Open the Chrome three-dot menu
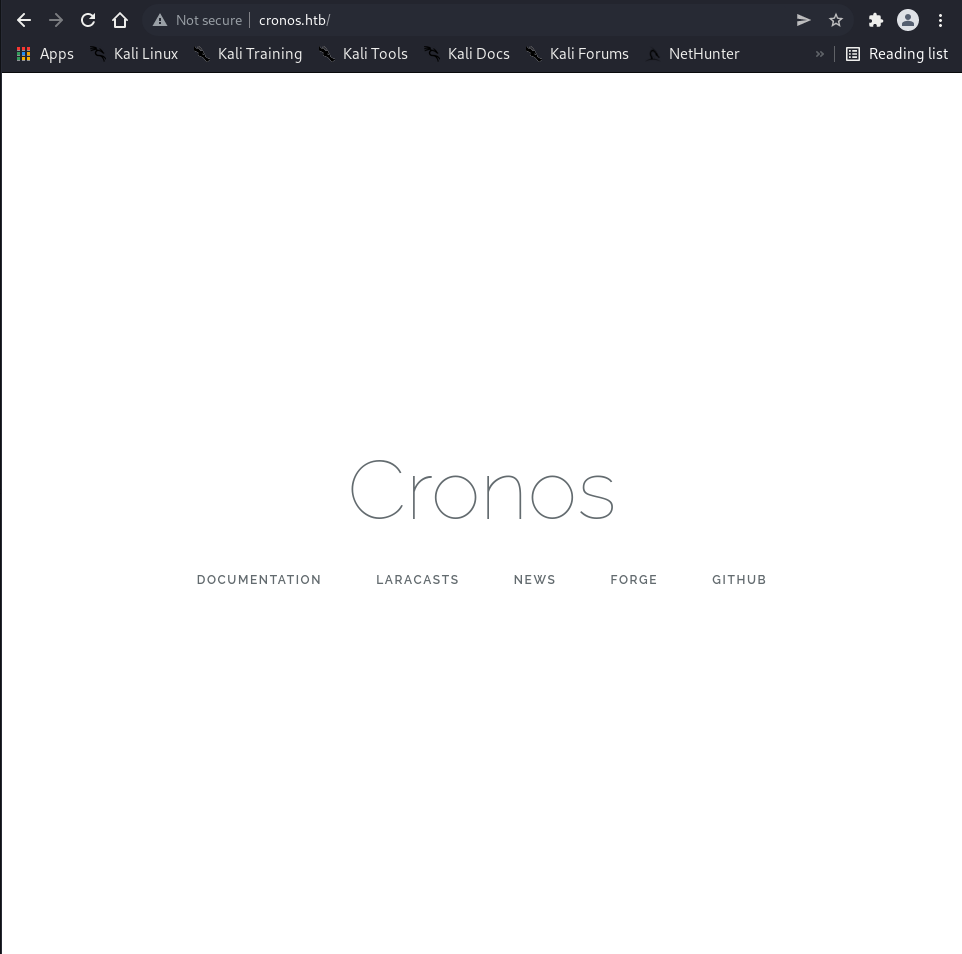The height and width of the screenshot is (954, 962). 941,20
